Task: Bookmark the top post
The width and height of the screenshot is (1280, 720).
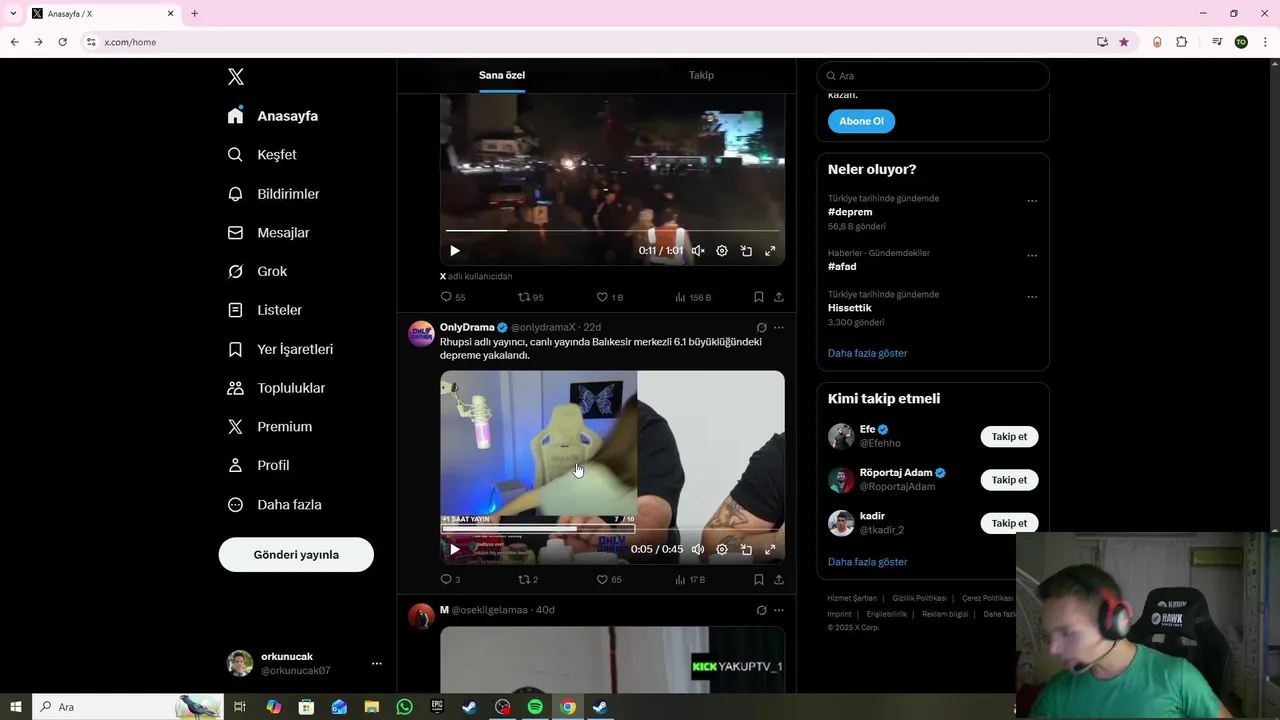Action: click(759, 297)
